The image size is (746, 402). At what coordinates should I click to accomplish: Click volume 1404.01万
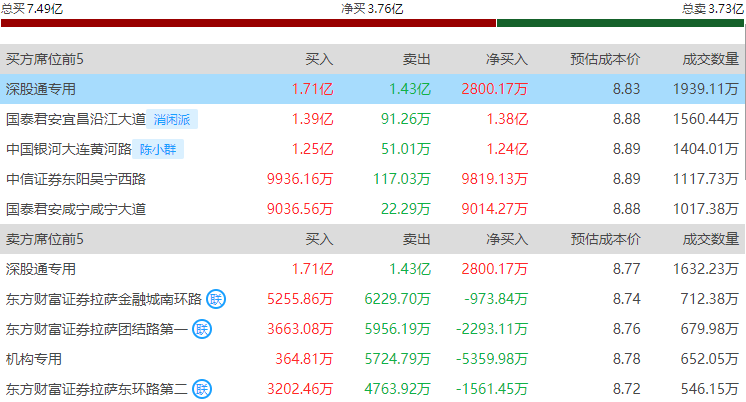706,149
